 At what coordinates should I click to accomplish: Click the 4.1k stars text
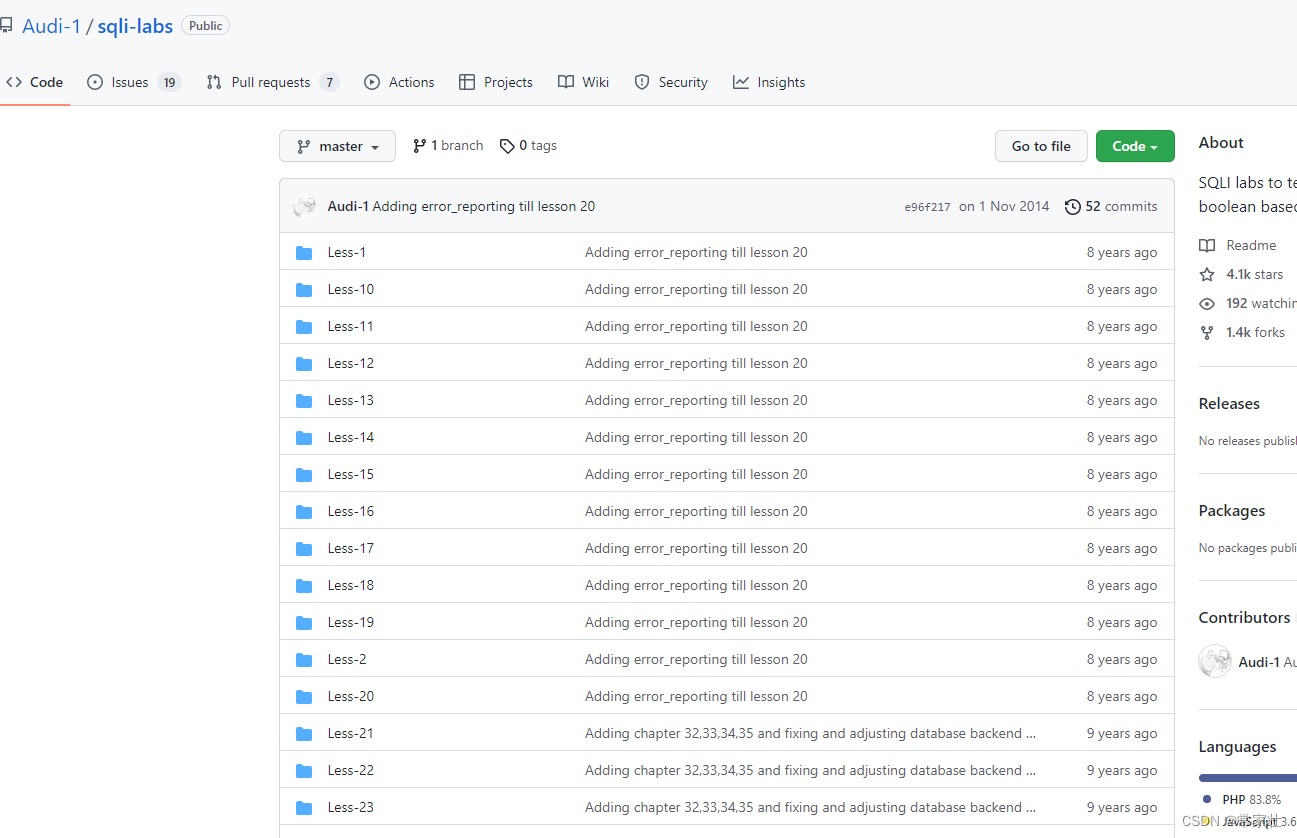point(1255,274)
